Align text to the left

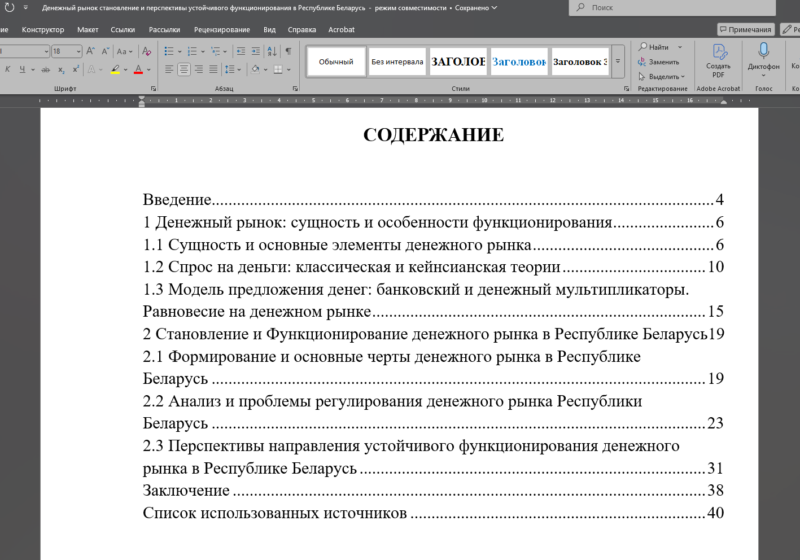tap(169, 69)
